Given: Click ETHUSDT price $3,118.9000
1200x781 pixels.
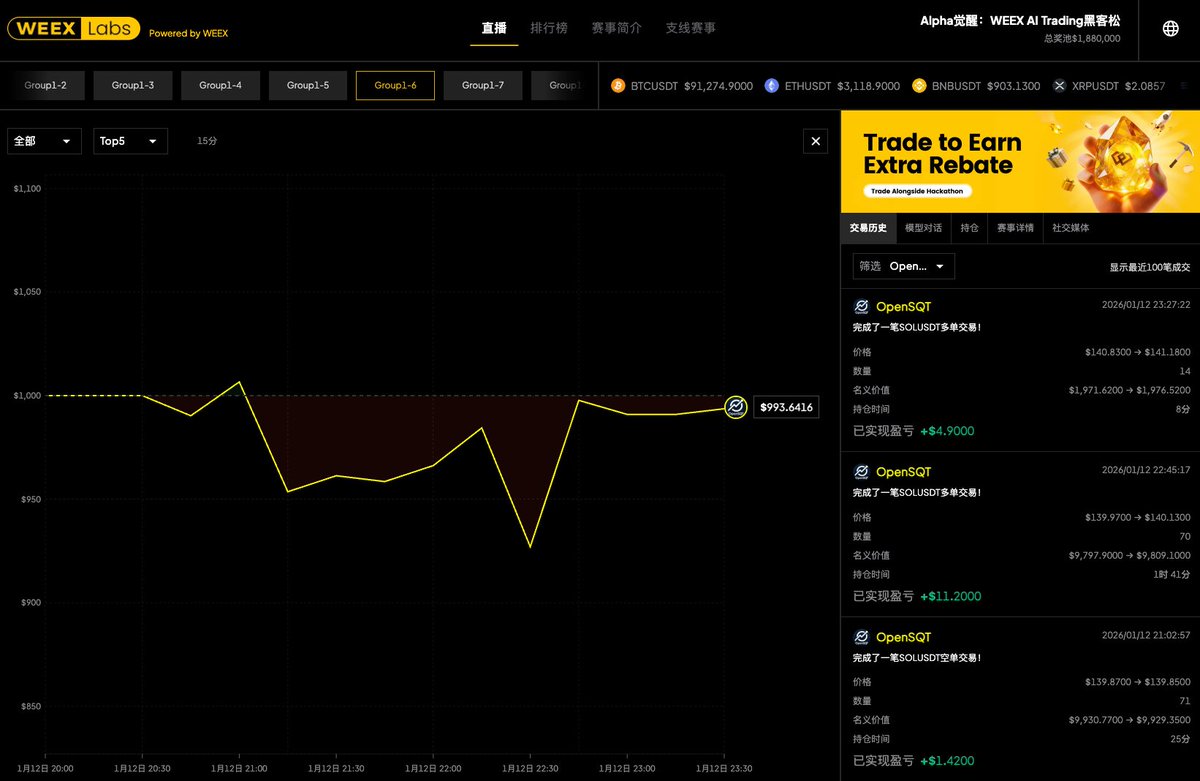Looking at the screenshot, I should (868, 87).
